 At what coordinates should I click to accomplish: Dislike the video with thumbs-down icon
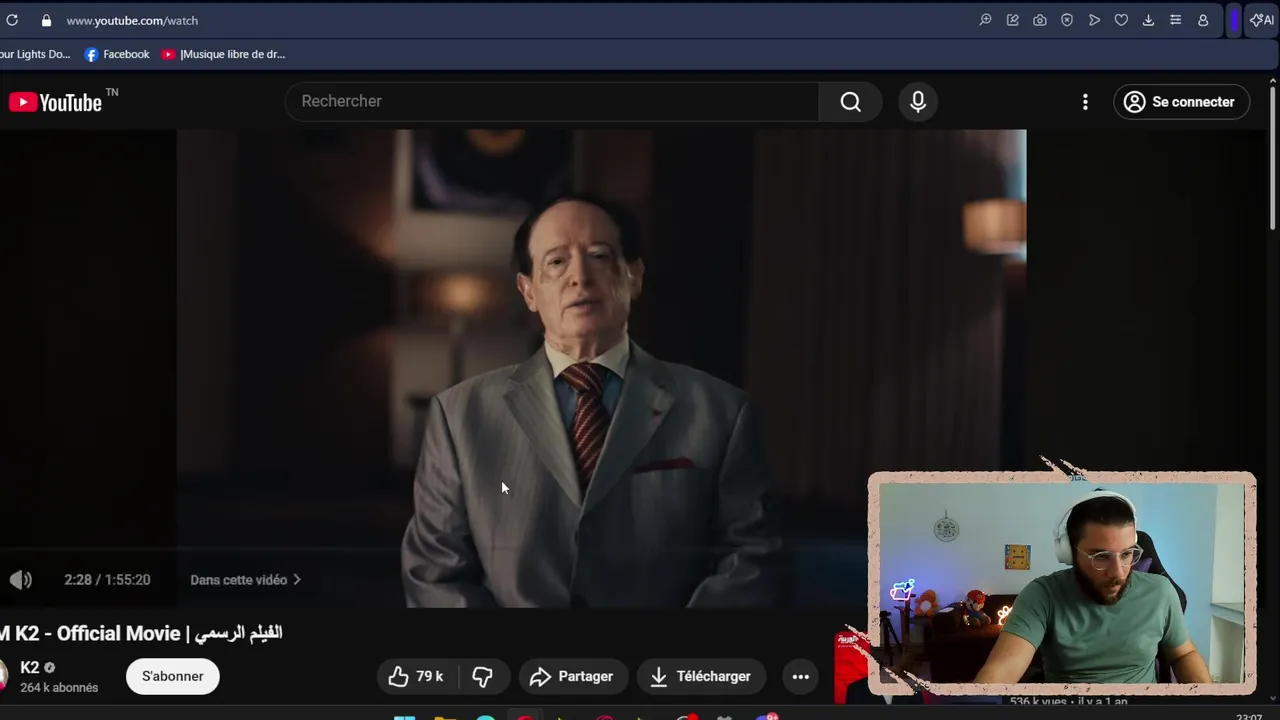point(483,677)
